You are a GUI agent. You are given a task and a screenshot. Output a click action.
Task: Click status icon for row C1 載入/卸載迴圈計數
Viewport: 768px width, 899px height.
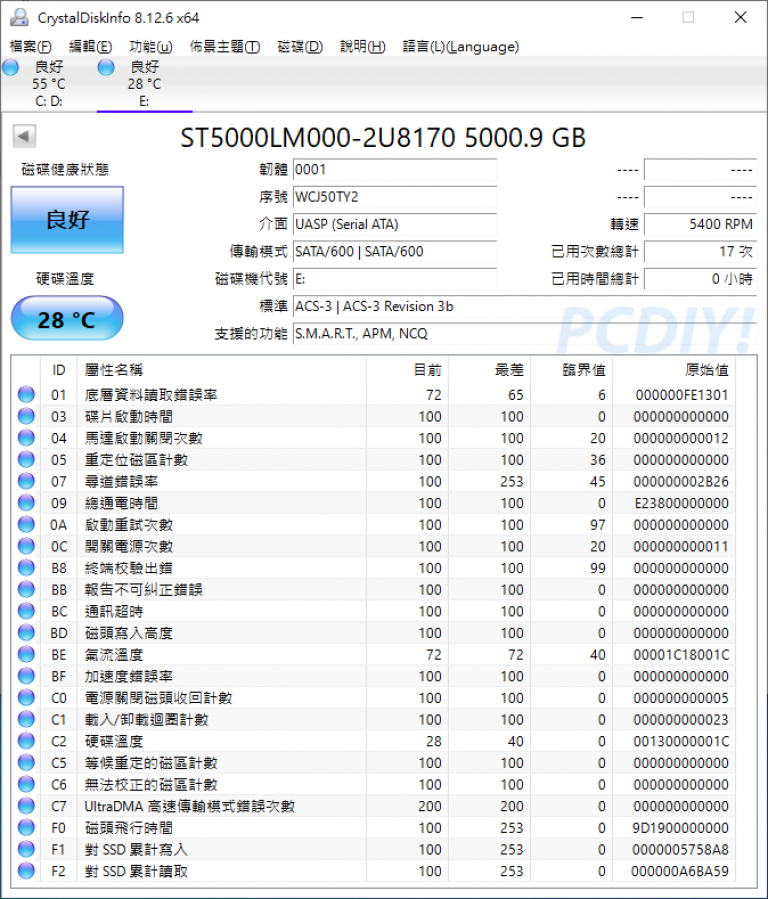tap(26, 719)
